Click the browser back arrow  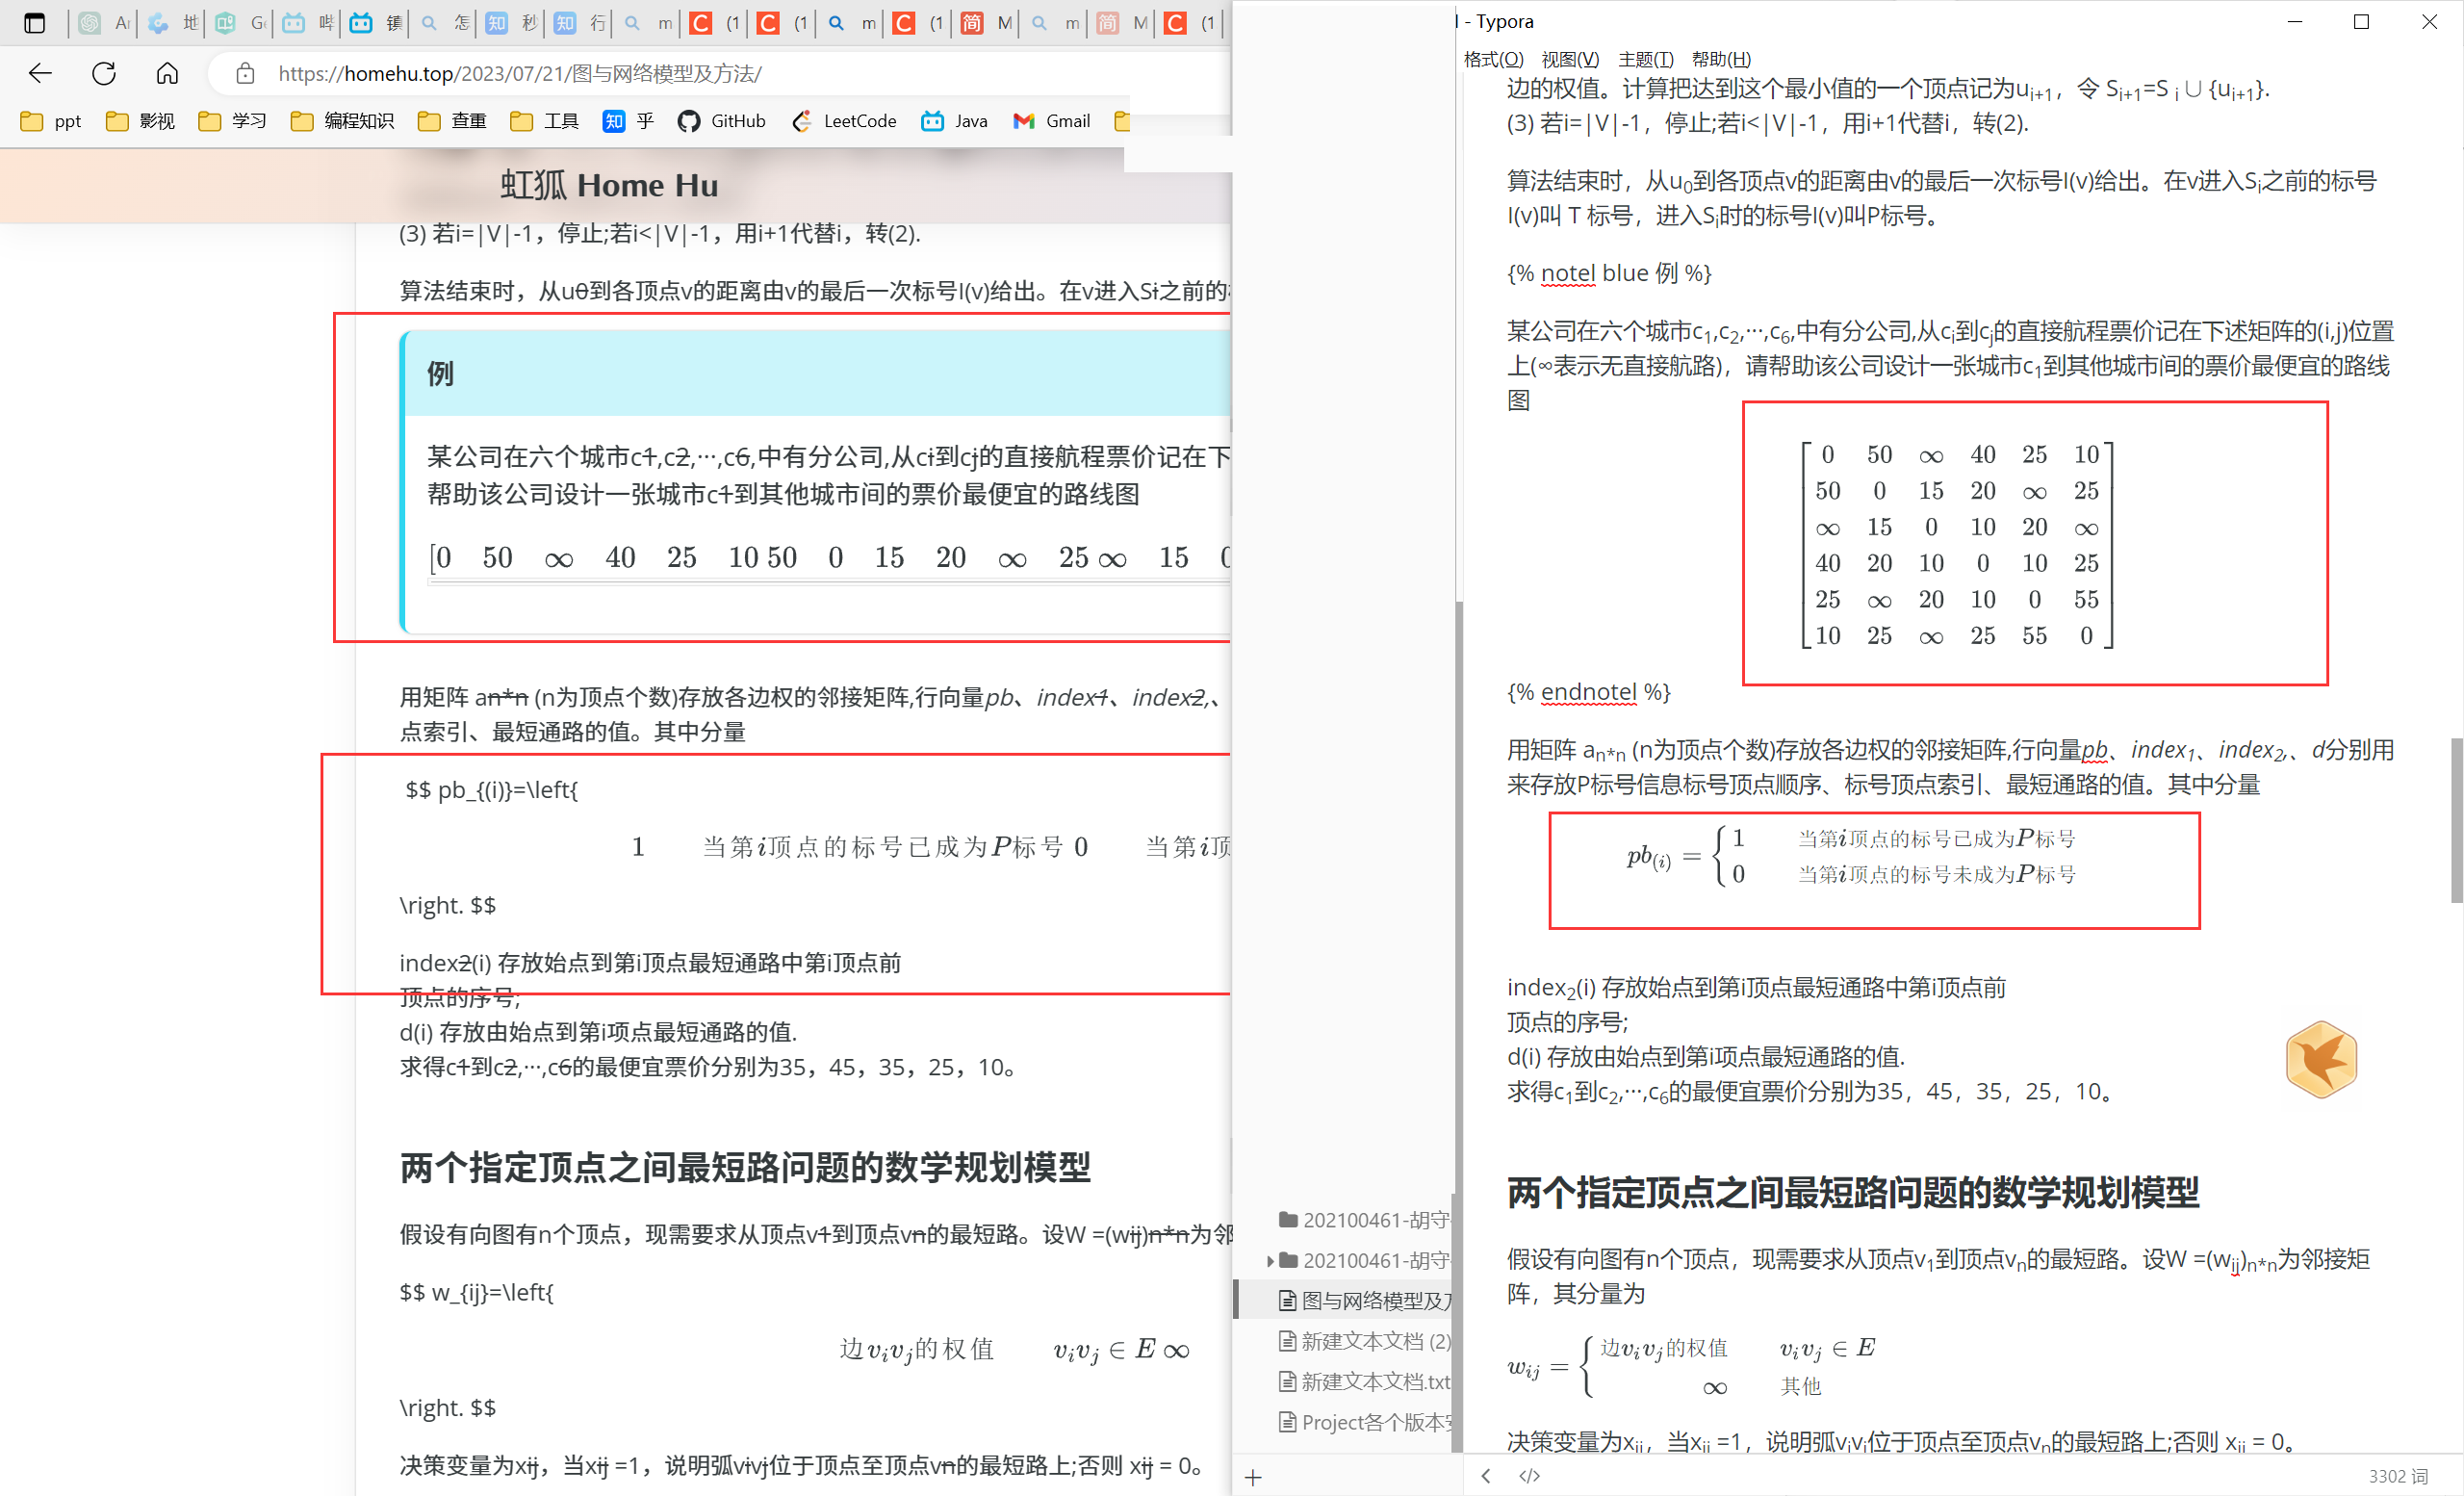[x=40, y=73]
